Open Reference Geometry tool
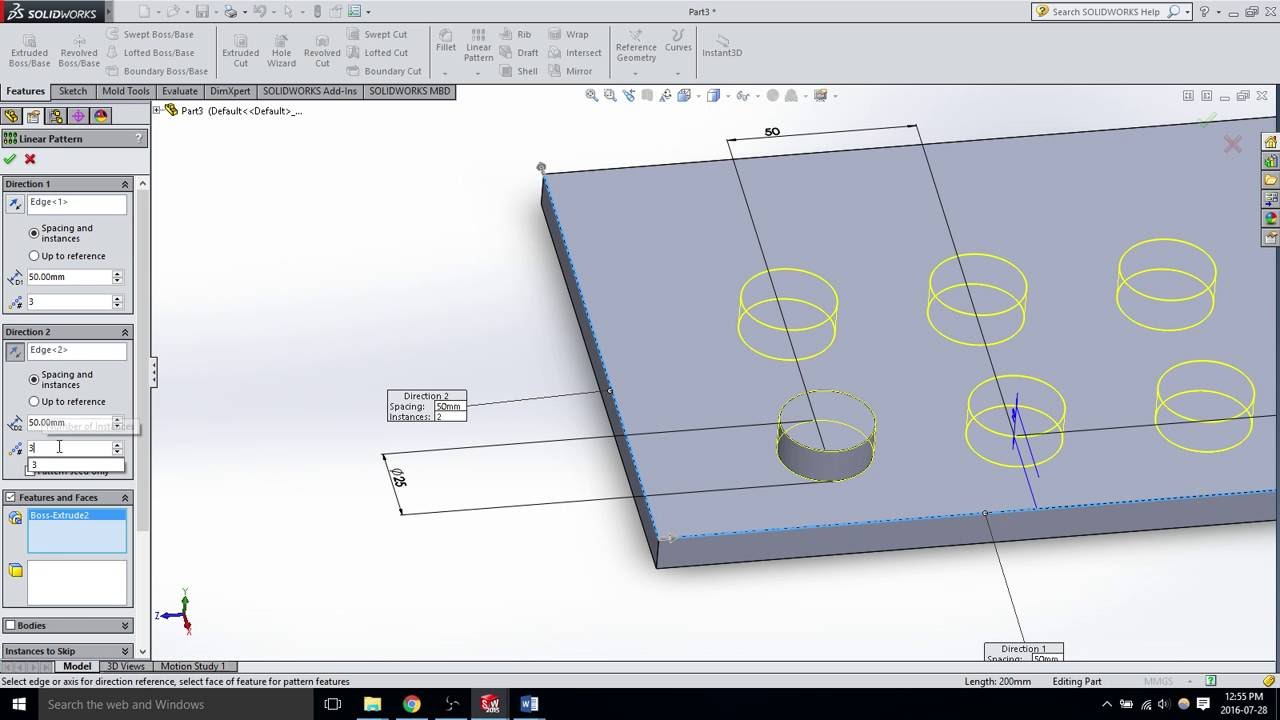The width and height of the screenshot is (1280, 720). [x=636, y=45]
